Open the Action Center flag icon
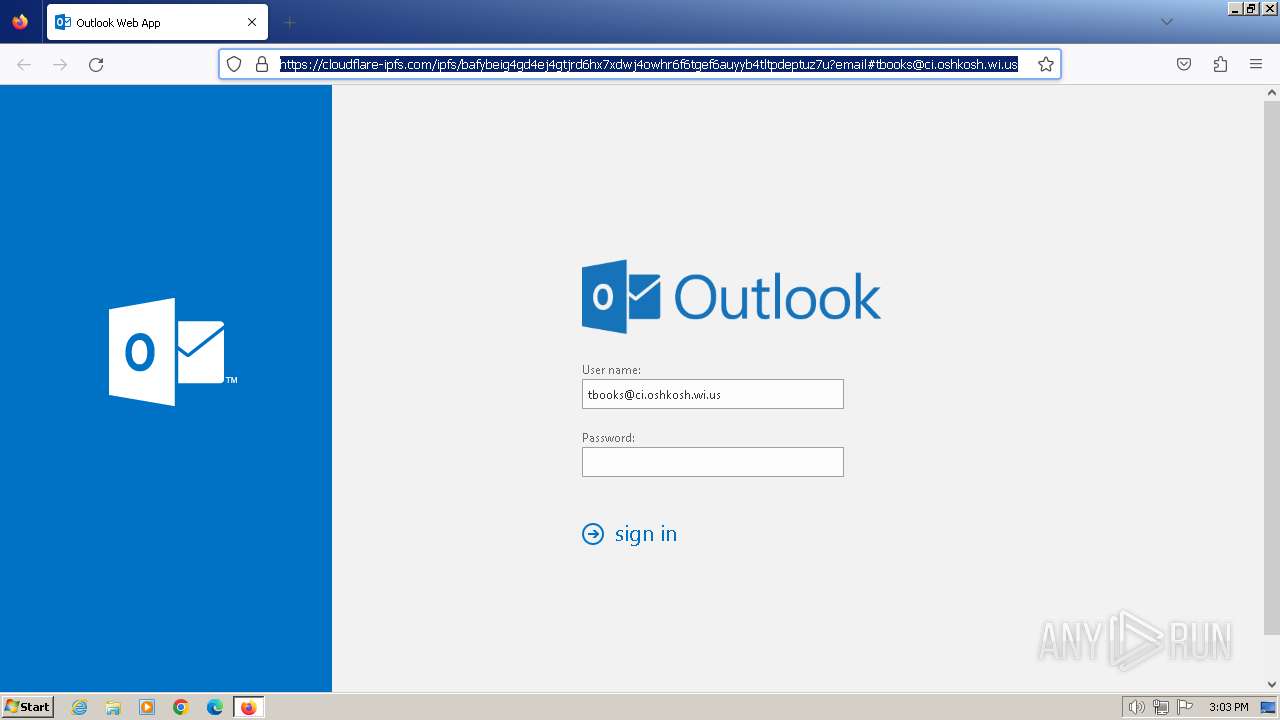 (1186, 707)
